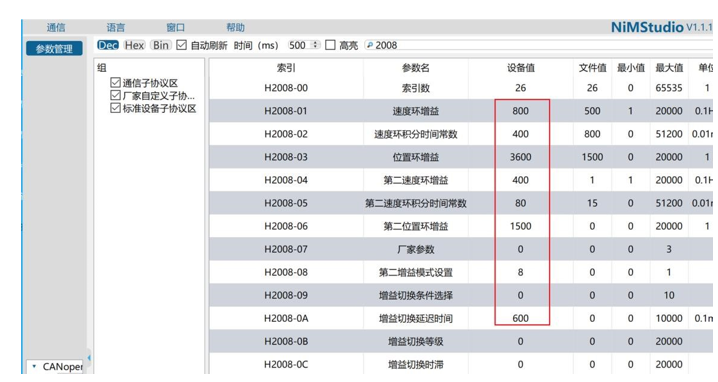
Task: Select row H2008-04
Action: (x=461, y=180)
